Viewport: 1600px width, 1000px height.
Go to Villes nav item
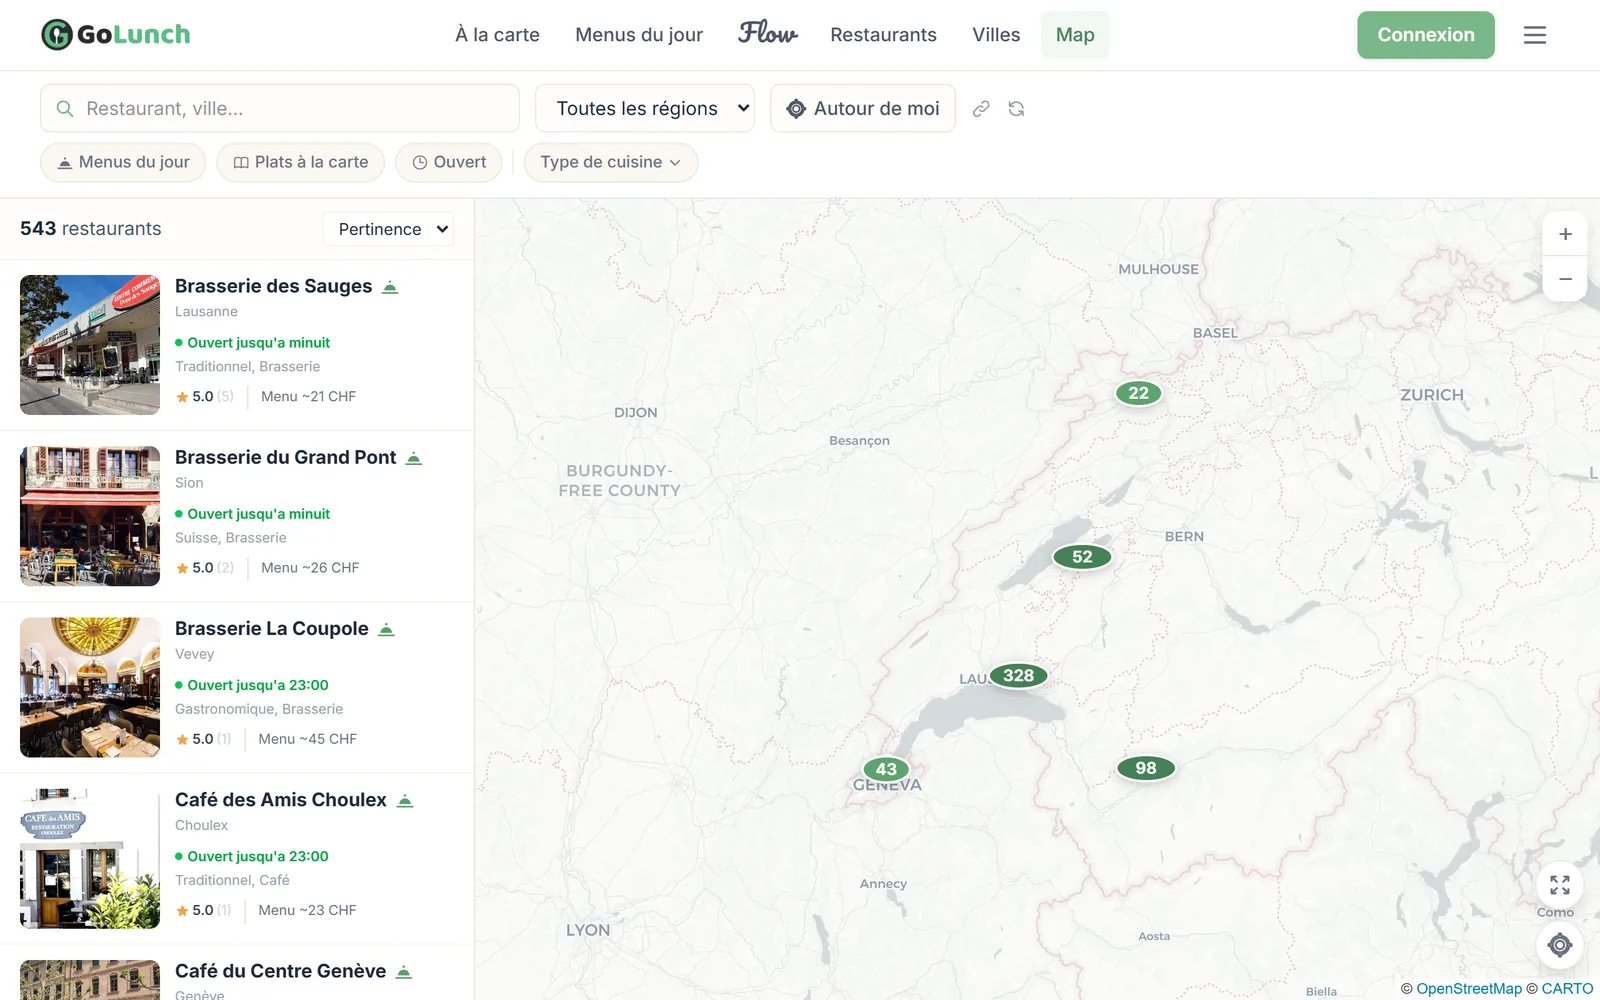pos(996,35)
